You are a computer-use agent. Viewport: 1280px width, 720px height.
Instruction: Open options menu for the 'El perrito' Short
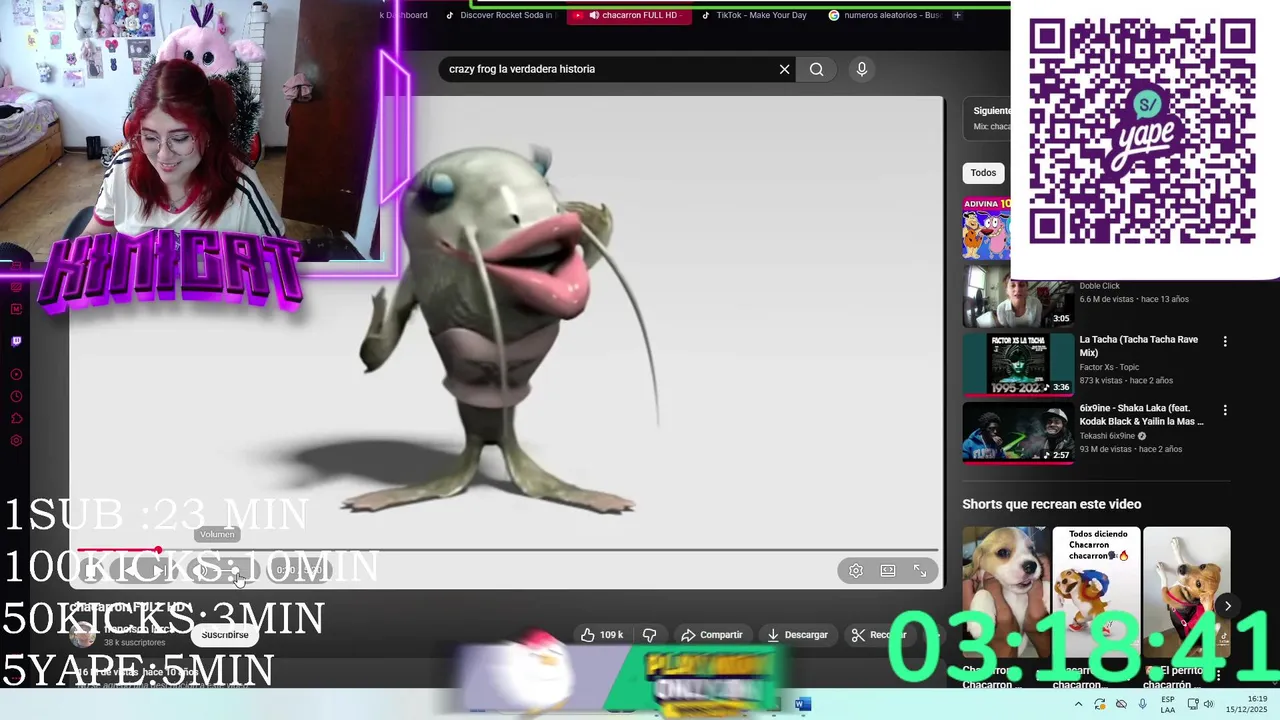pos(1218,675)
